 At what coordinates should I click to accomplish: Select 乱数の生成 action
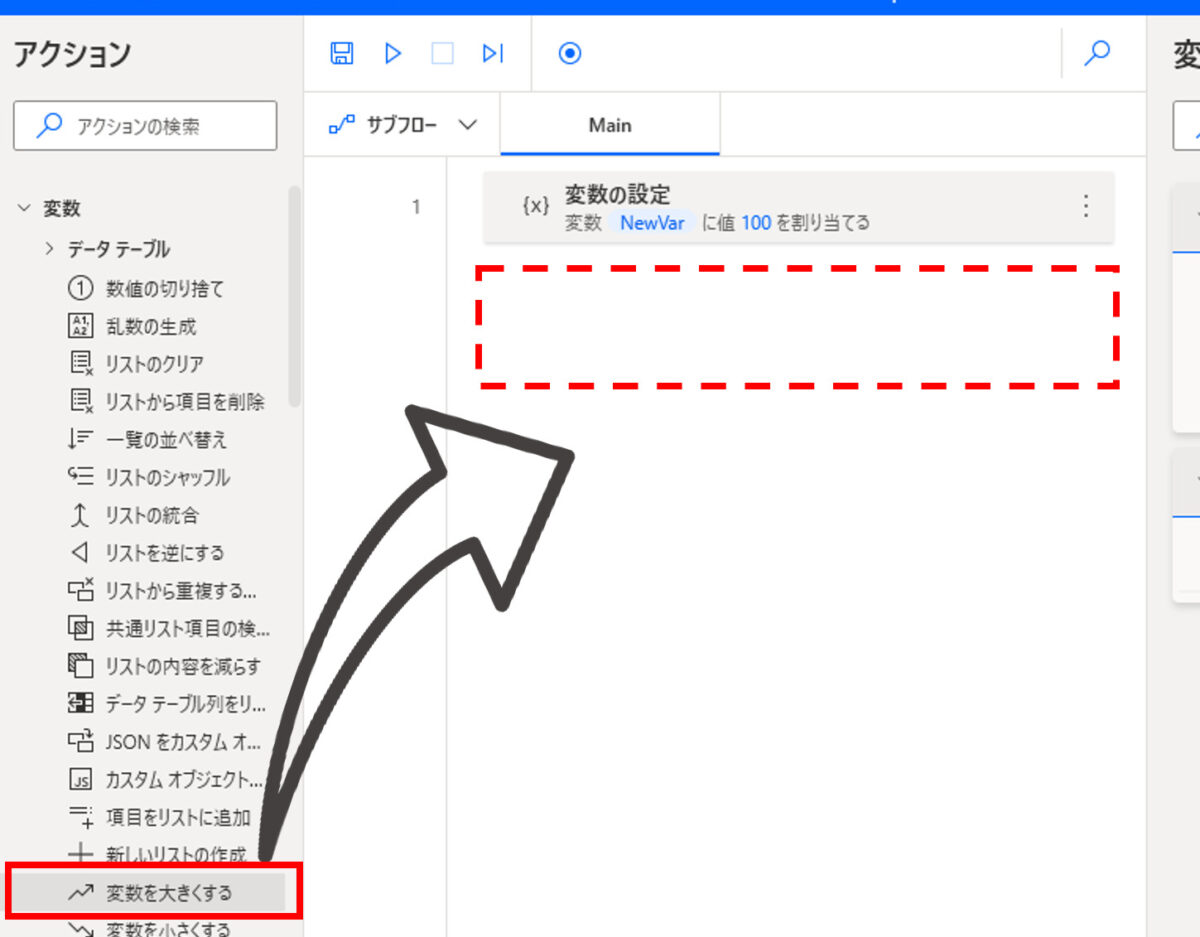tap(150, 327)
